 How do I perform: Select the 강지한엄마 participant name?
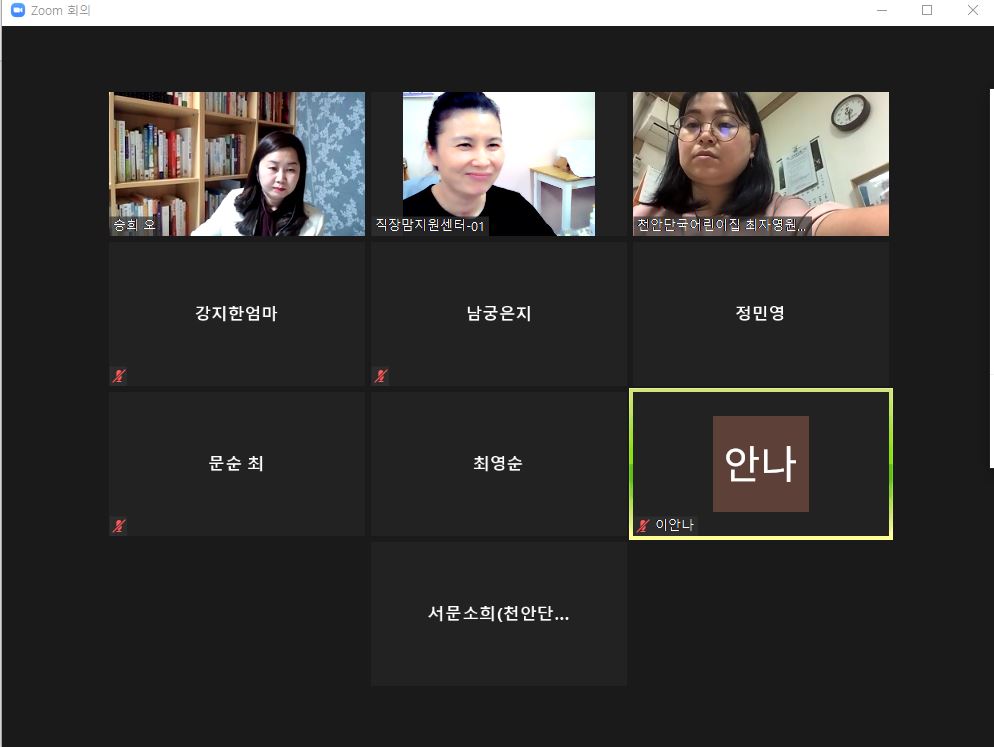(x=236, y=313)
